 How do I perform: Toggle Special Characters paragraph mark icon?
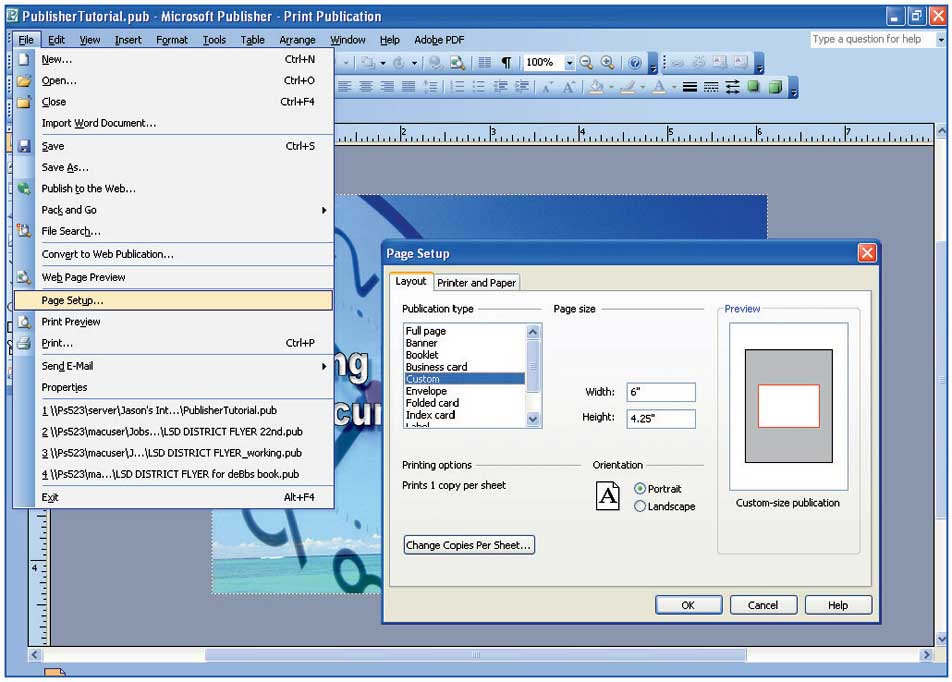[506, 63]
